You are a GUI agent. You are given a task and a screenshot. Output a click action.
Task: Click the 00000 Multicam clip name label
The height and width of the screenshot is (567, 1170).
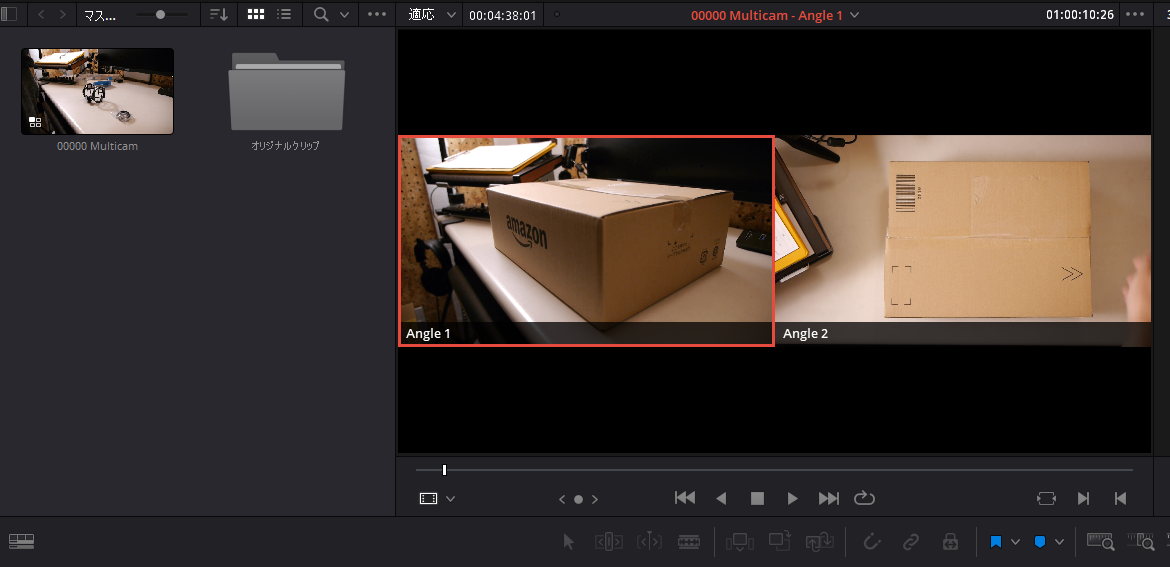(x=98, y=146)
